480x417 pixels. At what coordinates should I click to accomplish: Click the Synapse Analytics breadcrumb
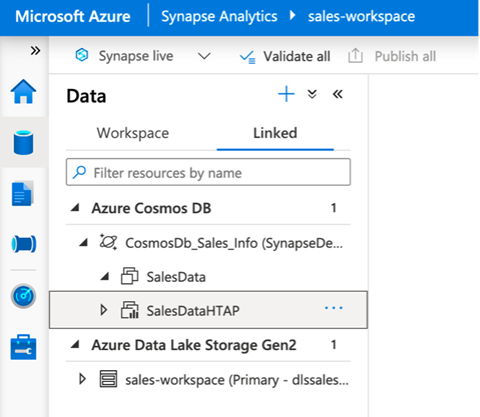click(x=219, y=16)
